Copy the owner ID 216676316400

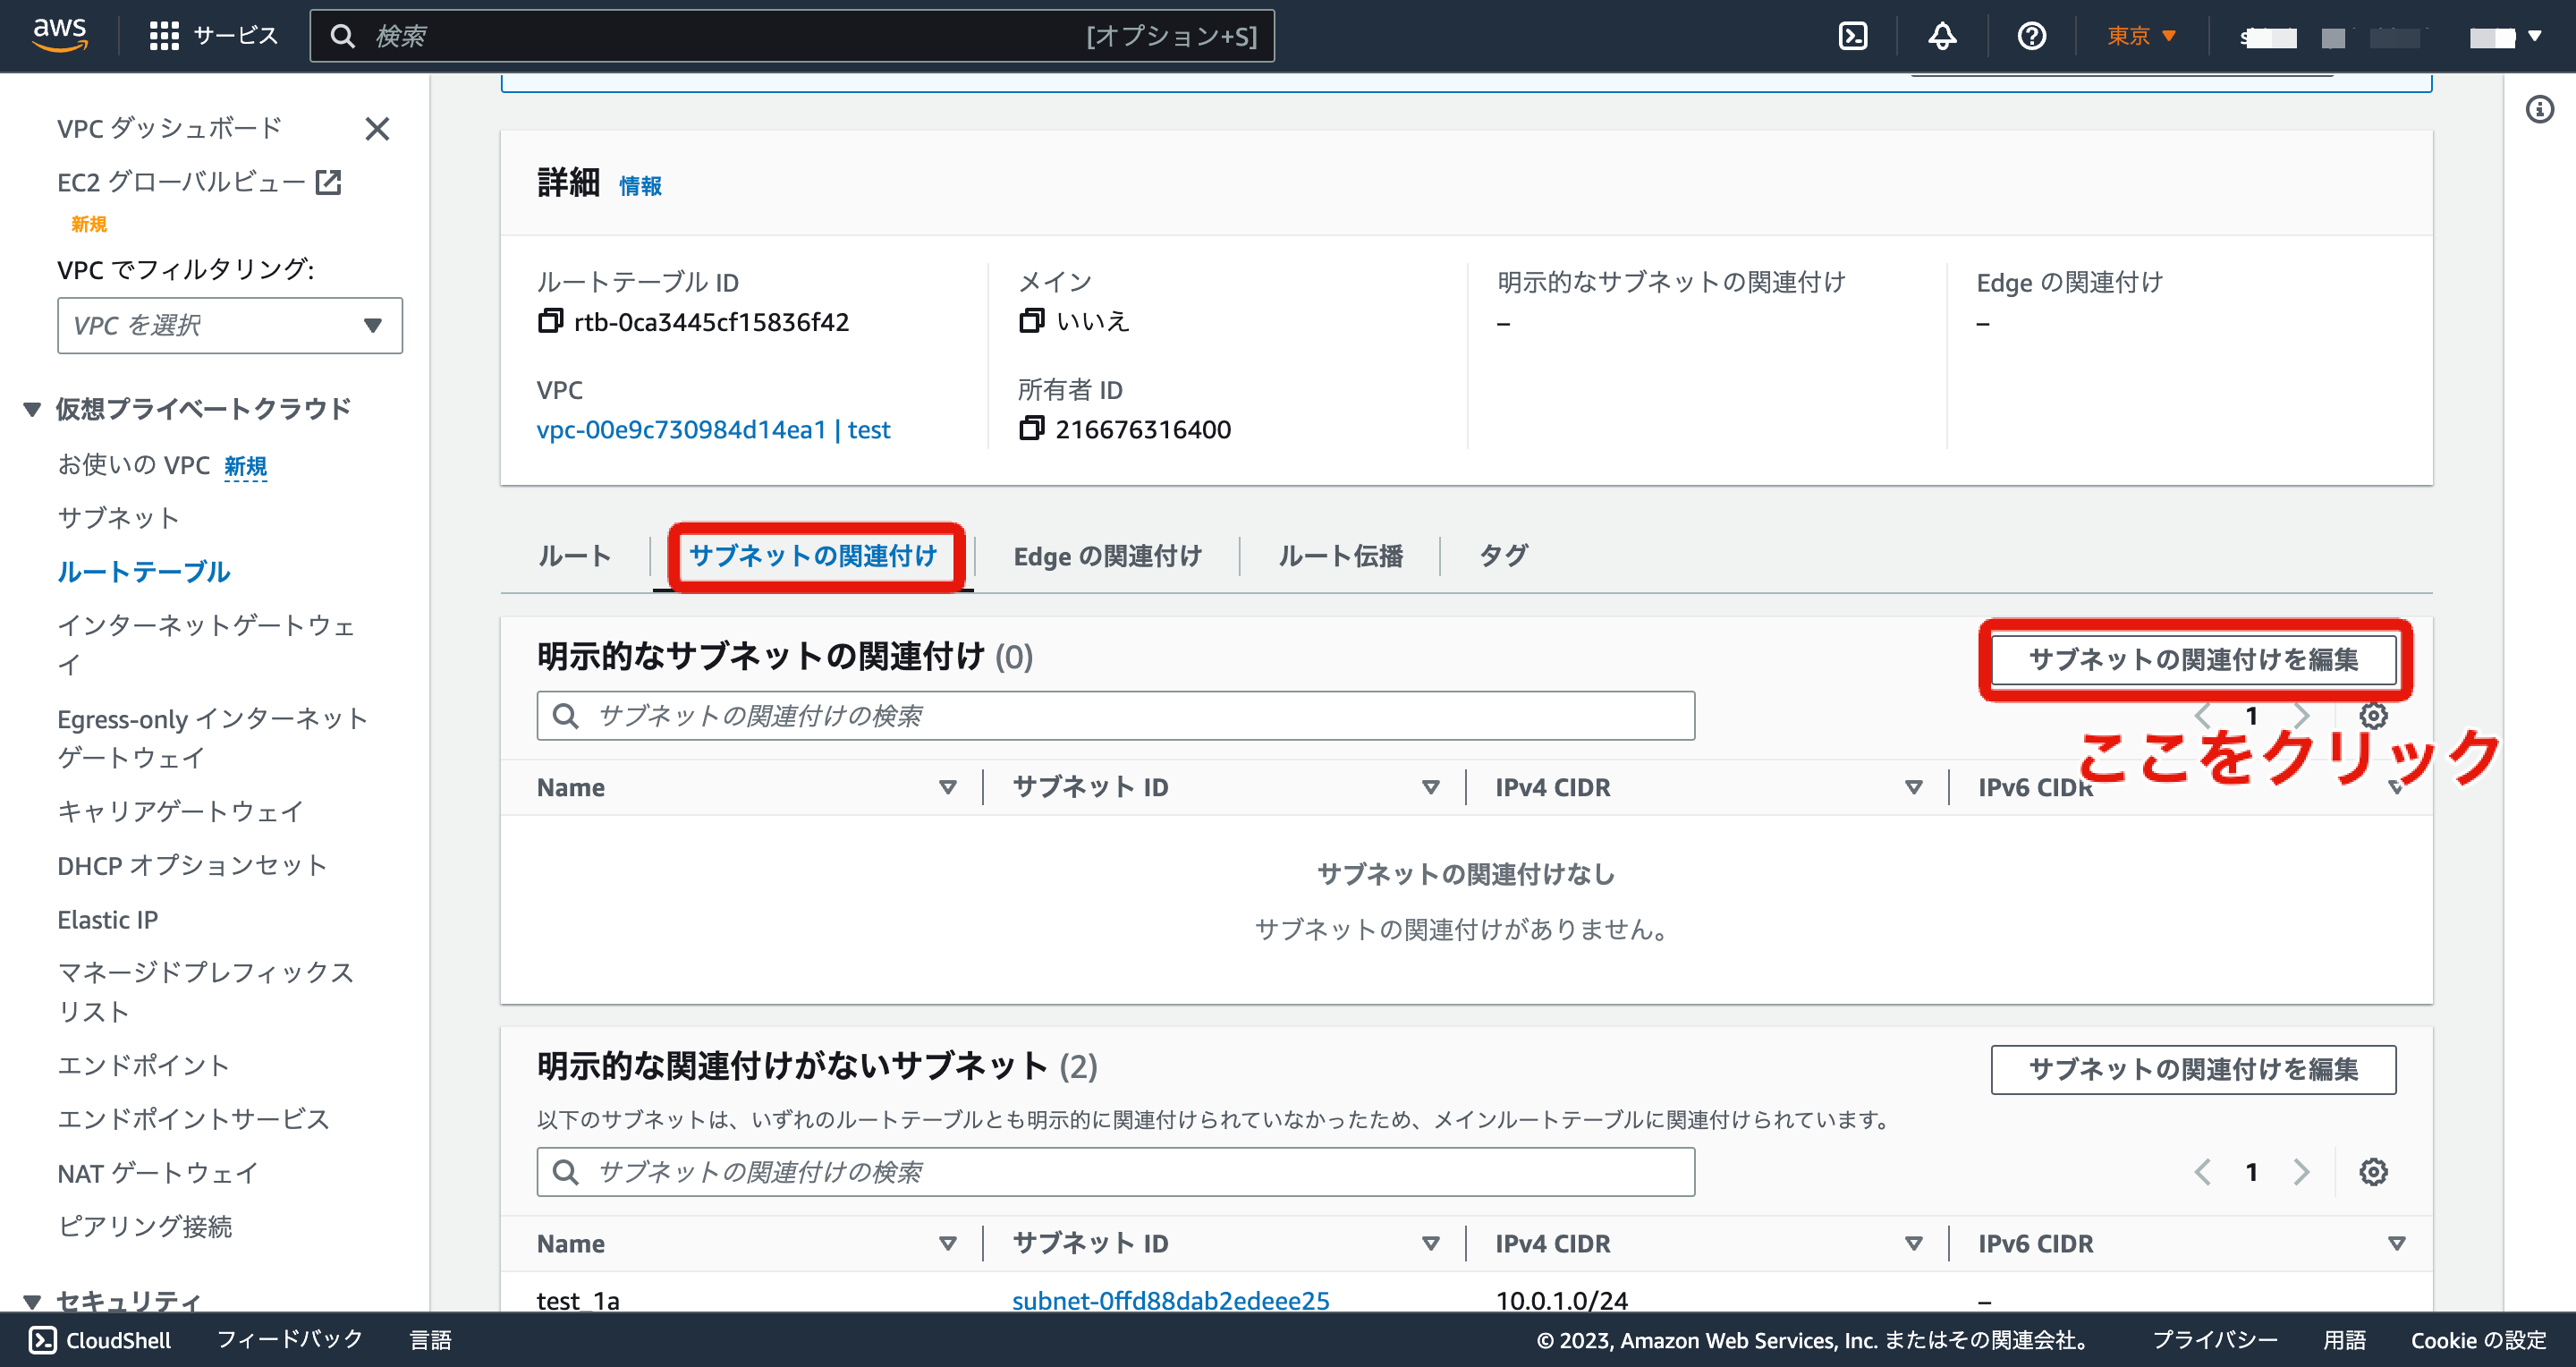1032,429
